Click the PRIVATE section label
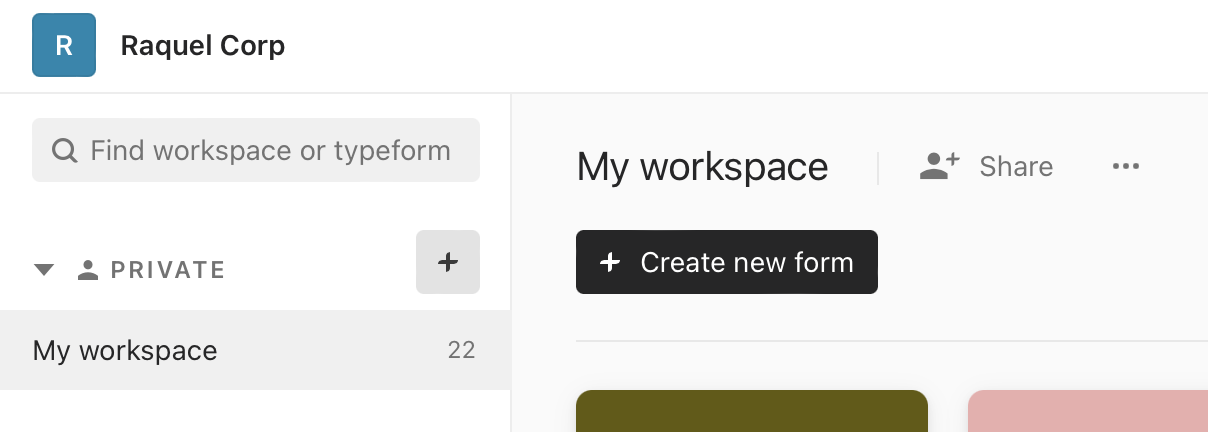 pyautogui.click(x=167, y=270)
